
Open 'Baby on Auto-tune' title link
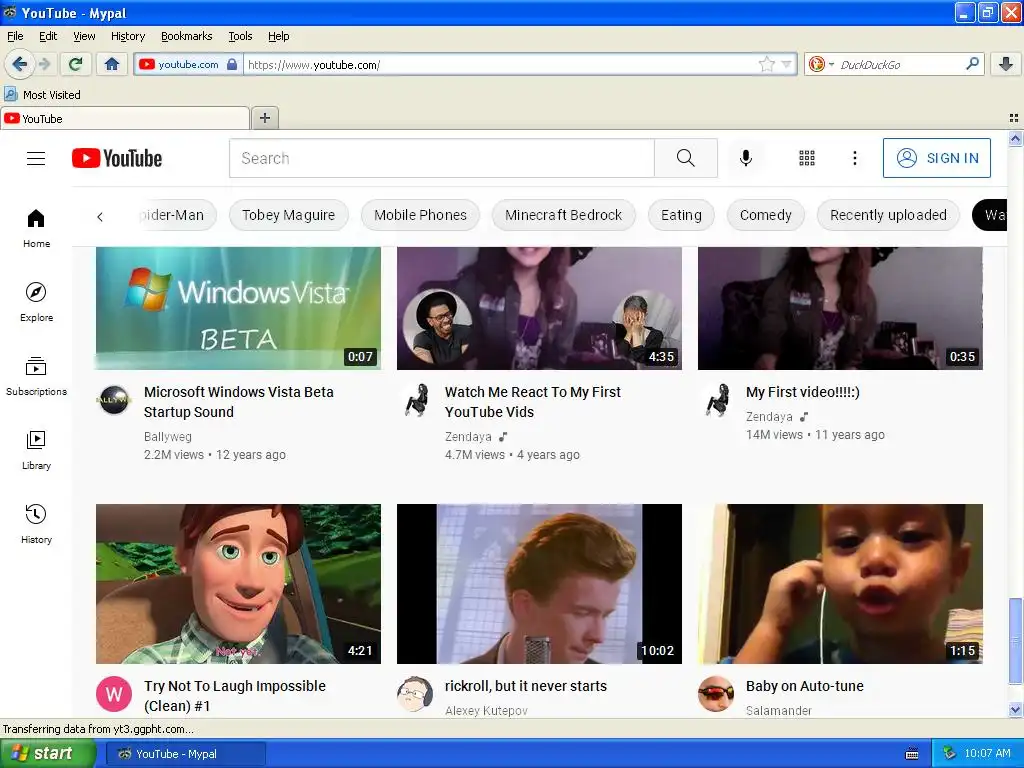tap(805, 686)
